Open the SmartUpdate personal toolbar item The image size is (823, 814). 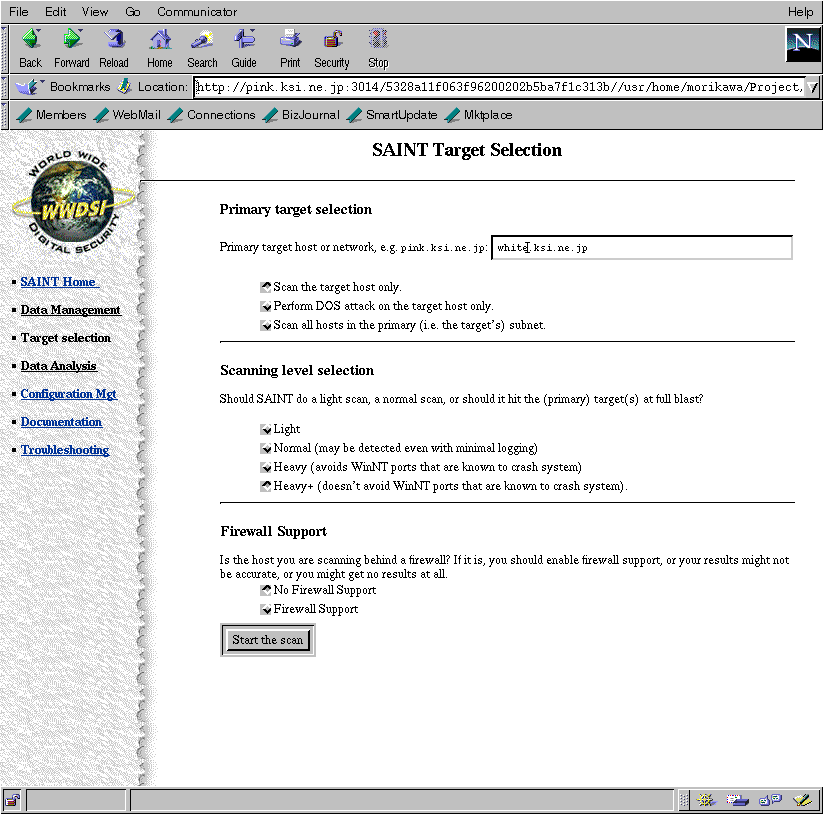[392, 115]
